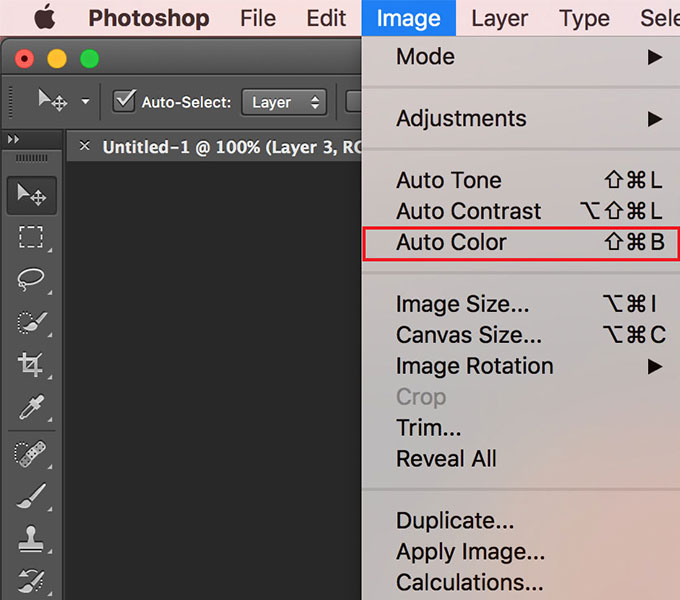Click the green zoom window button
This screenshot has width=680, height=600.
(90, 59)
